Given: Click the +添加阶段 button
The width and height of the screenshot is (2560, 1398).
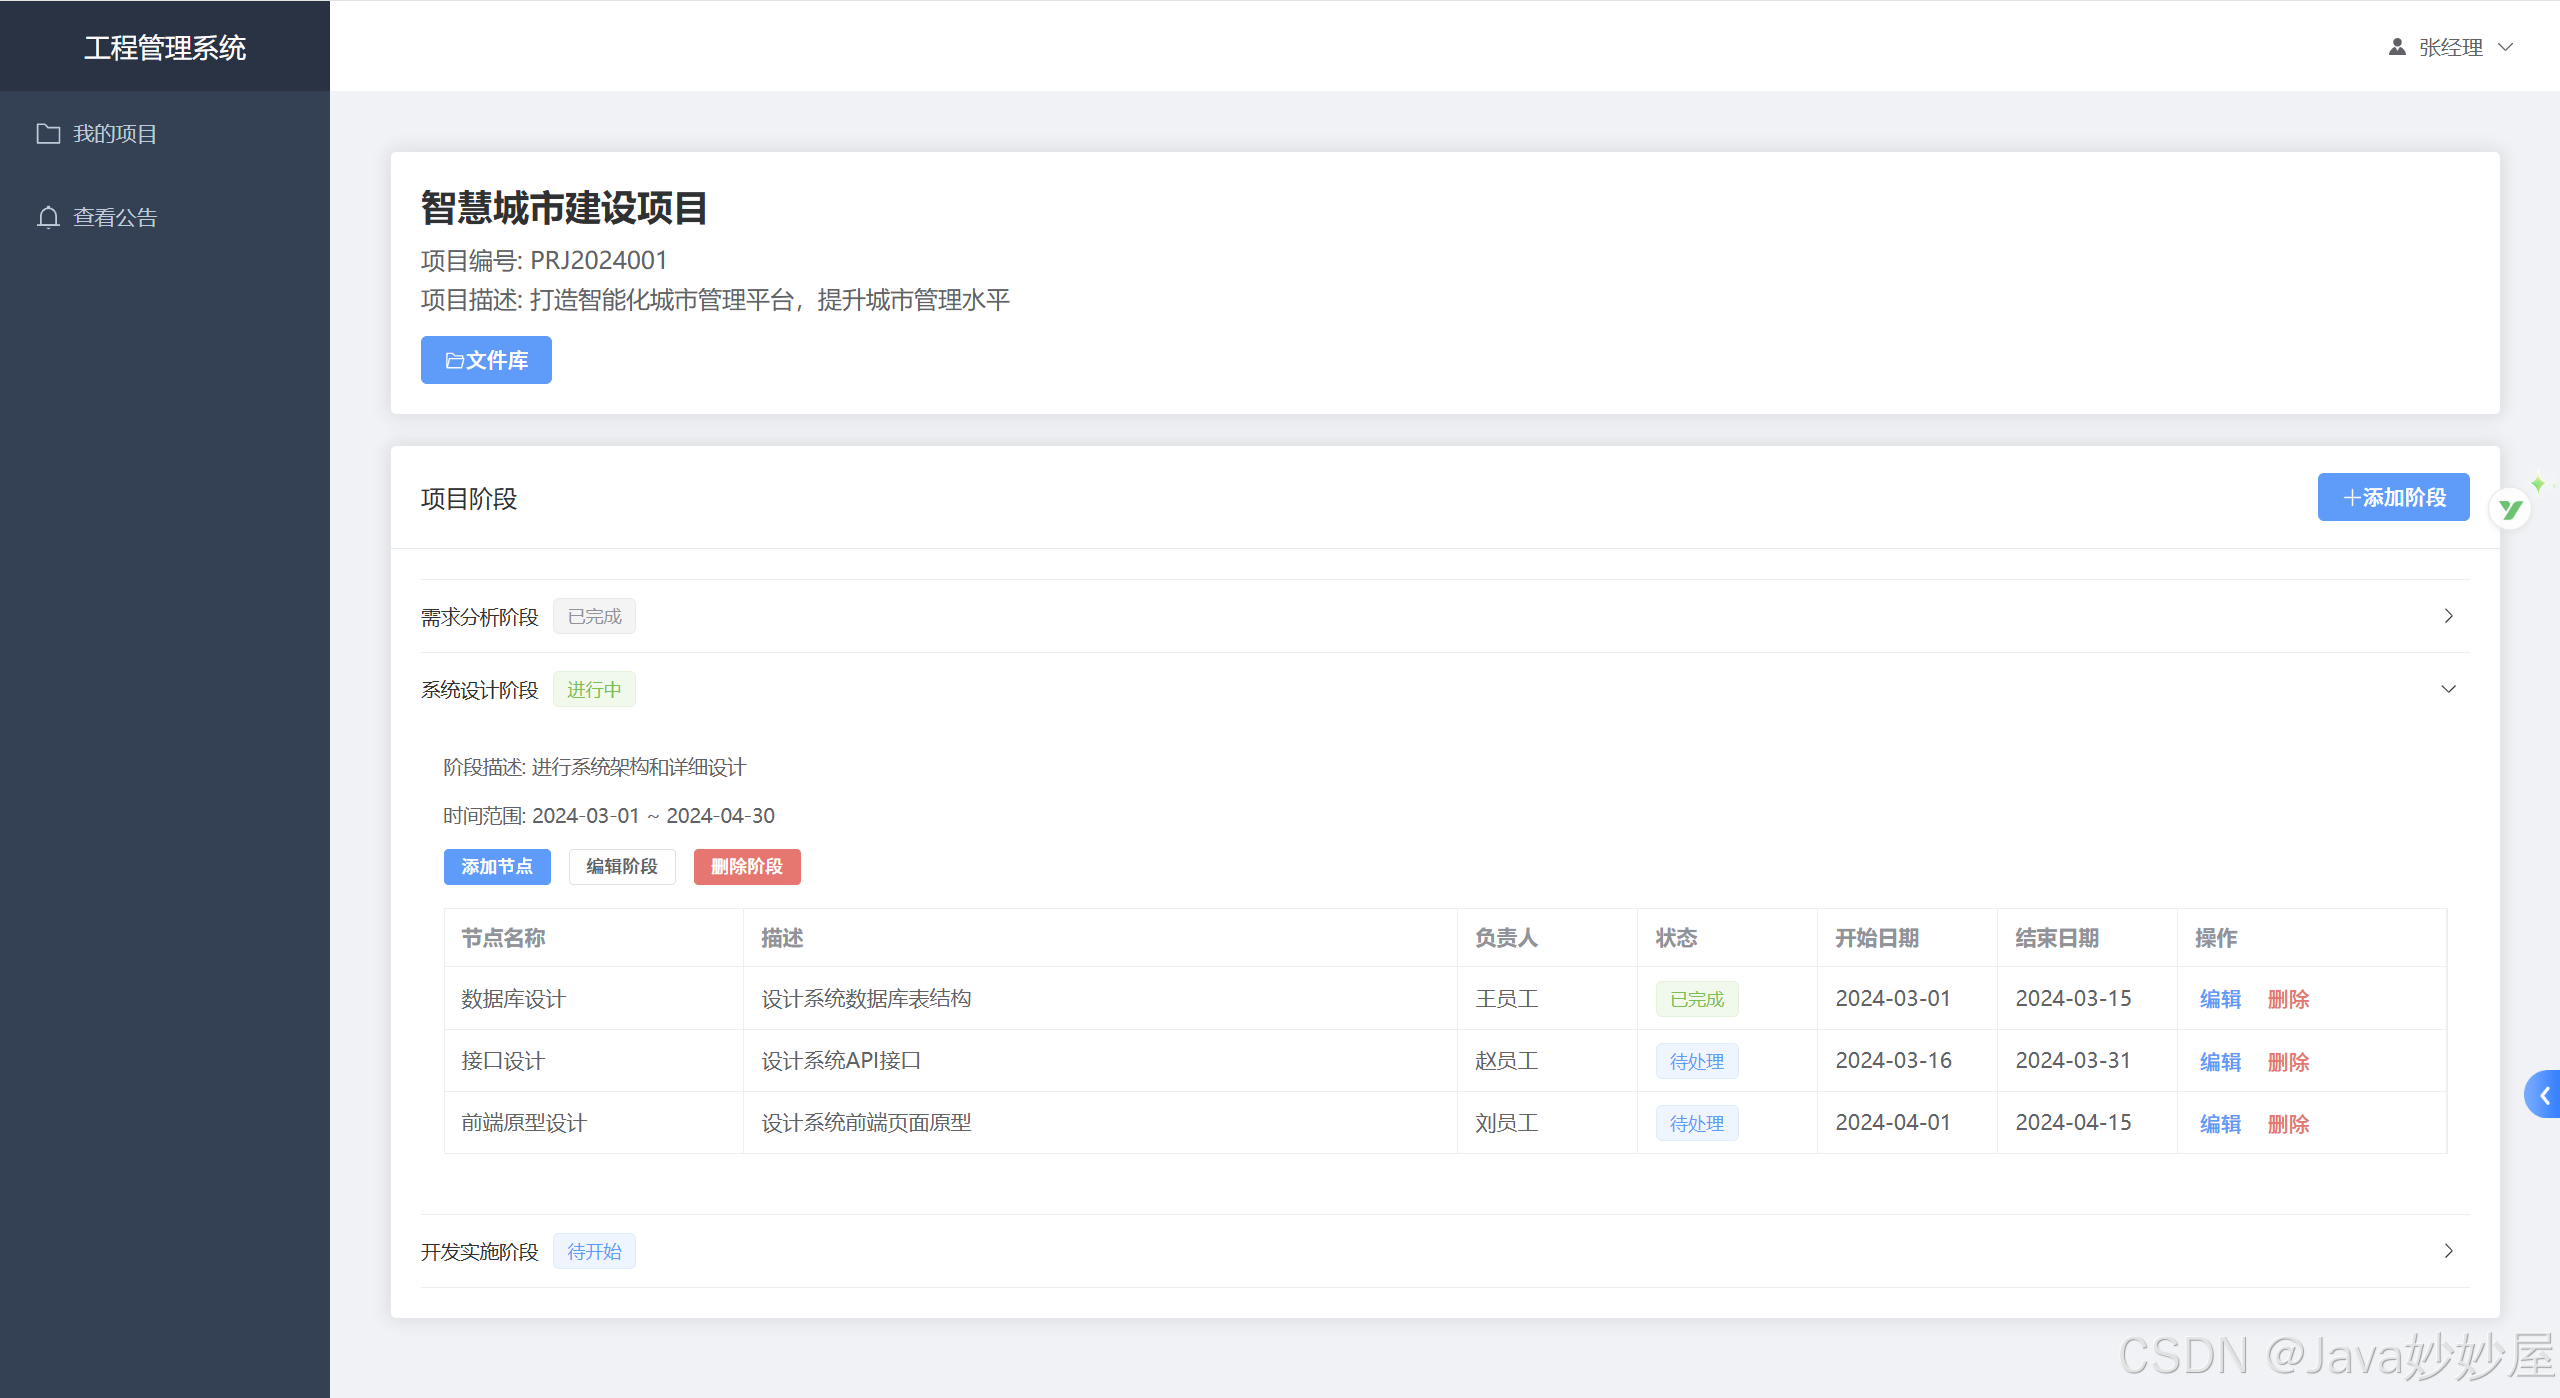Looking at the screenshot, I should pos(2393,497).
